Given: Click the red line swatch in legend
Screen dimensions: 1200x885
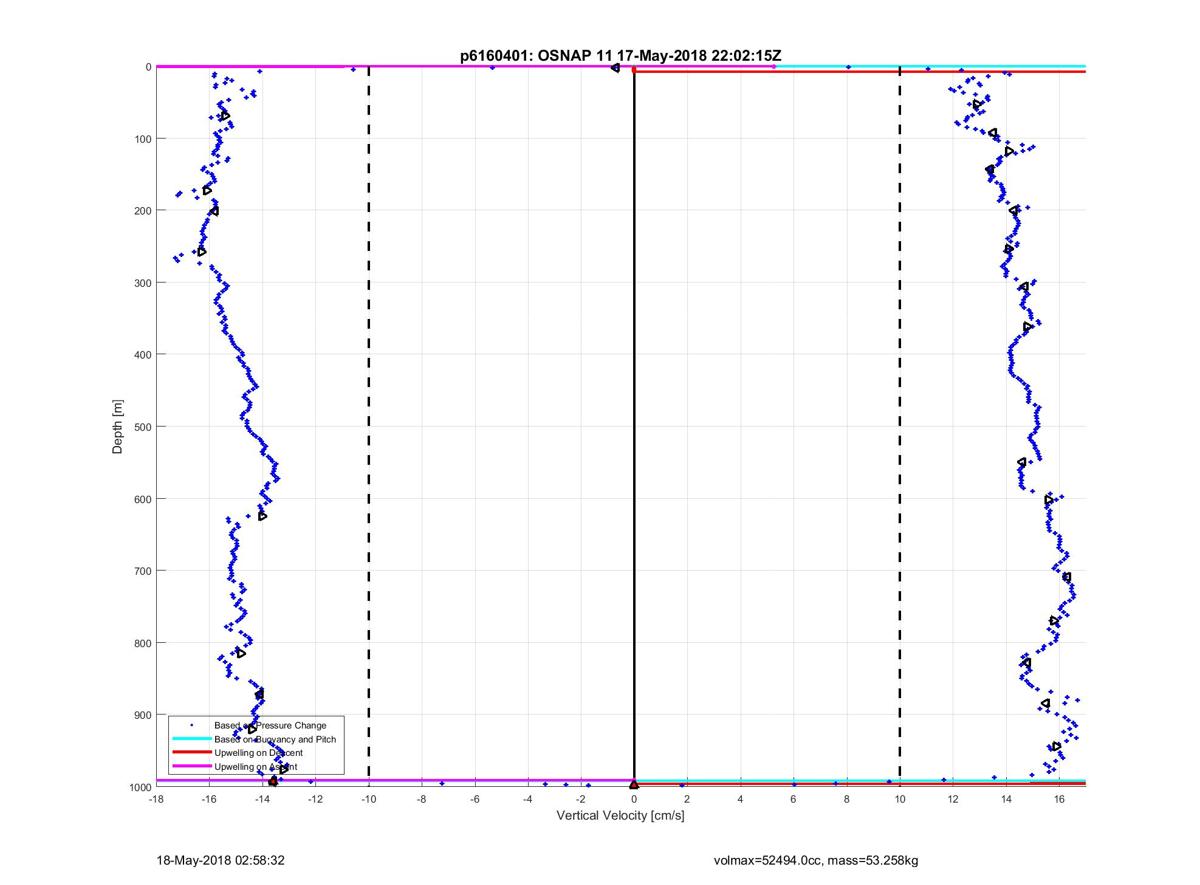Looking at the screenshot, I should pos(191,752).
